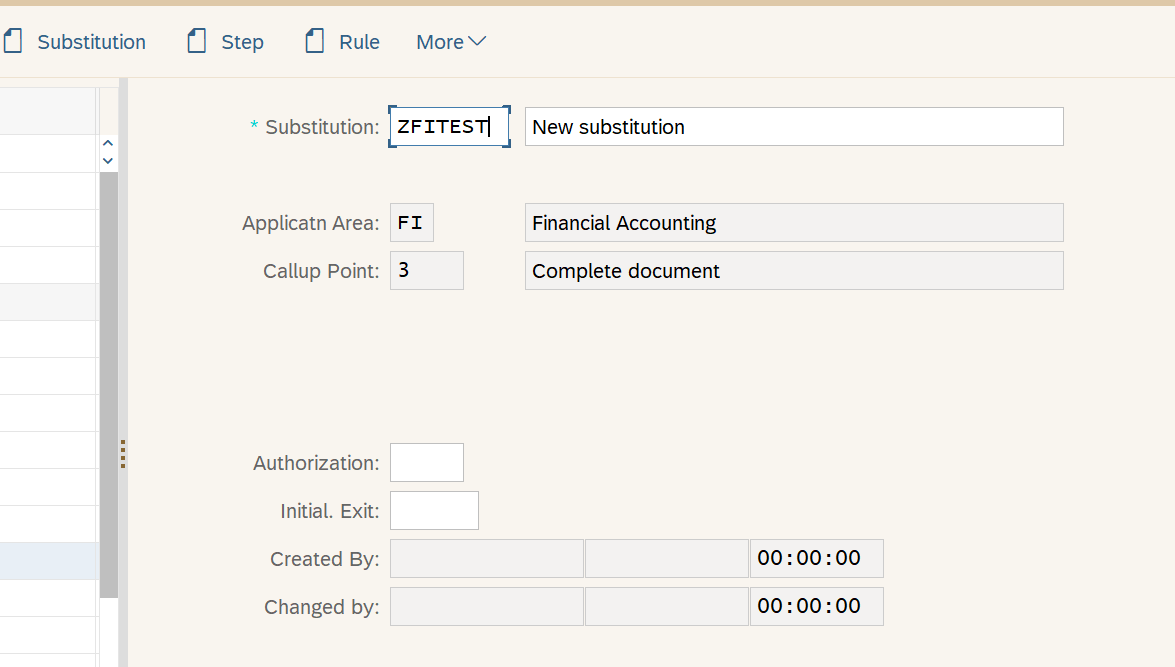Click the panel resize handle dots

[x=122, y=455]
